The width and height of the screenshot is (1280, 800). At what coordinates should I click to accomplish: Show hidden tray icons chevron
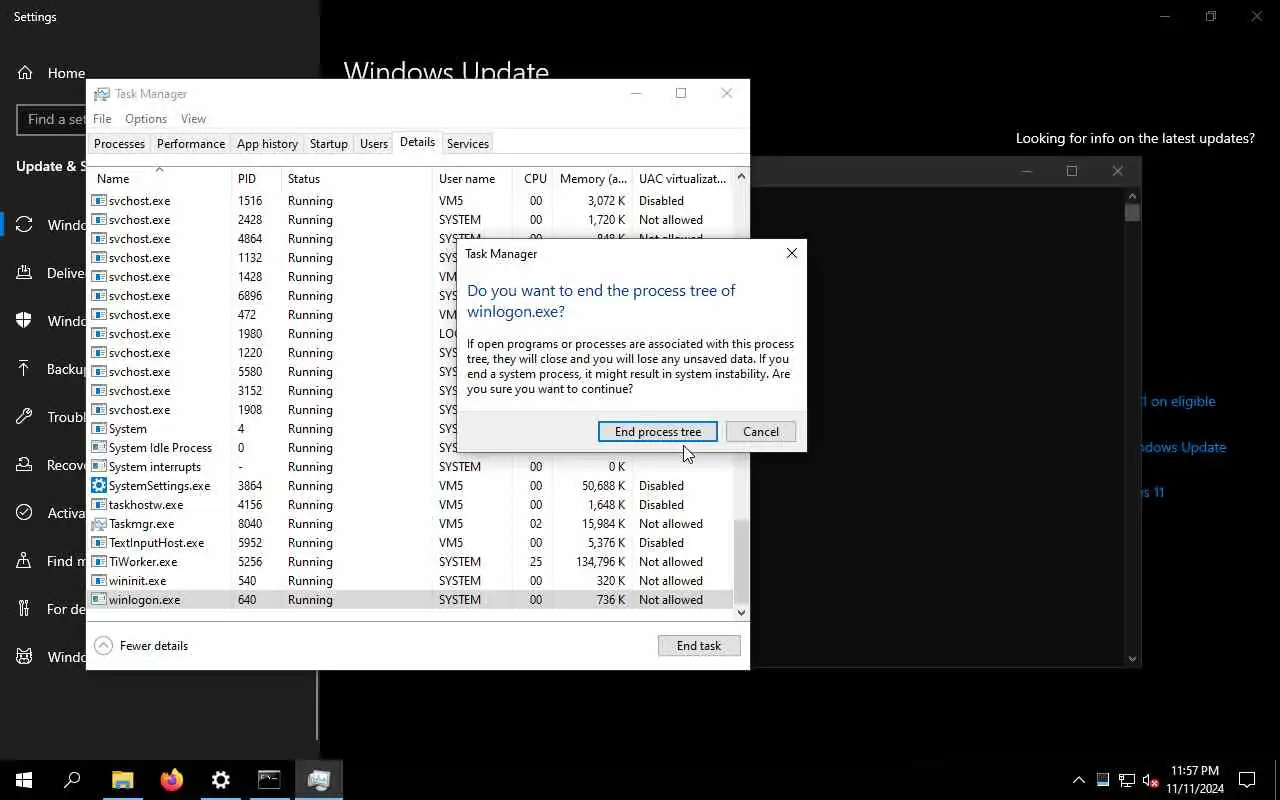(x=1078, y=780)
